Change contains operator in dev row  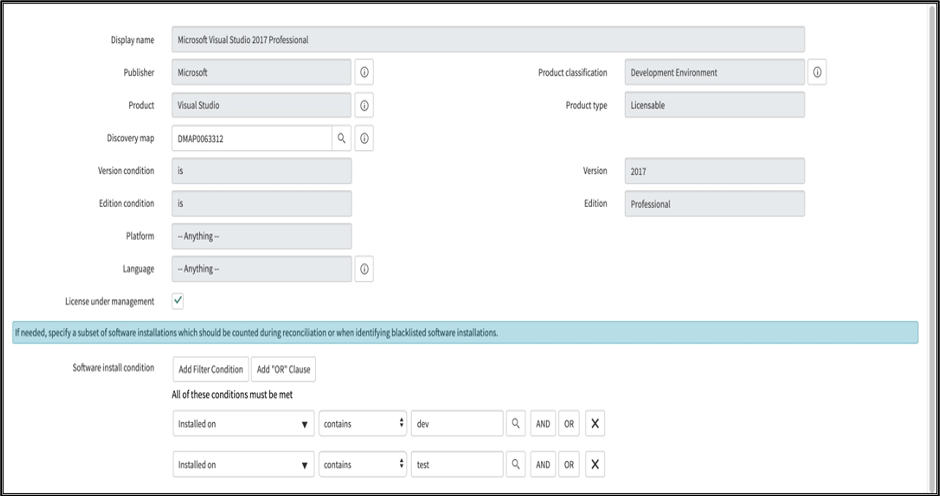(363, 423)
